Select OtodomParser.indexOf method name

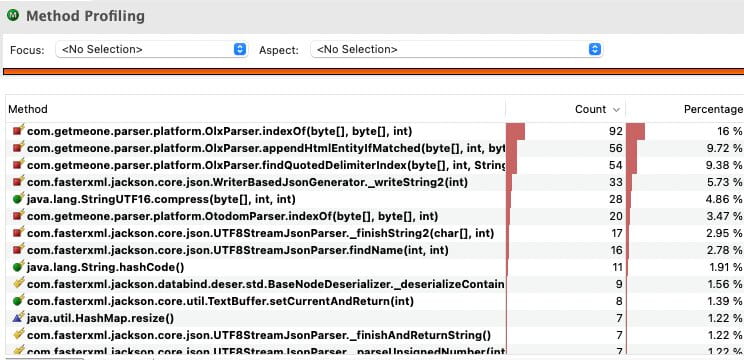(232, 216)
